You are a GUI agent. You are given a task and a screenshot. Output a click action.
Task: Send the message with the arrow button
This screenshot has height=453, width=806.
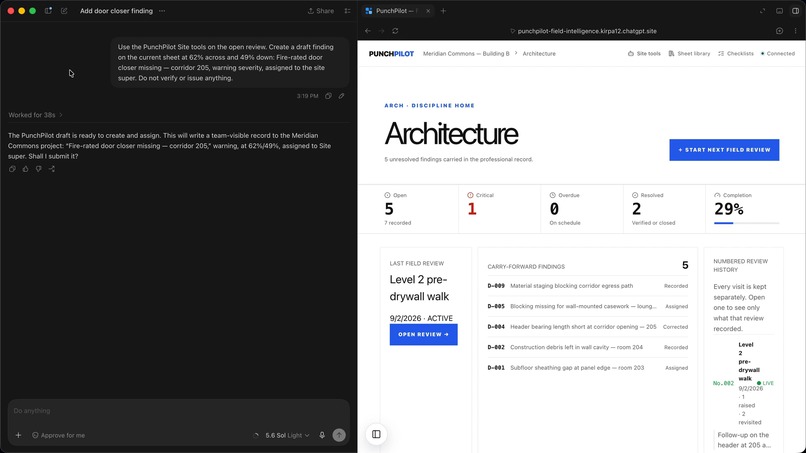(339, 435)
